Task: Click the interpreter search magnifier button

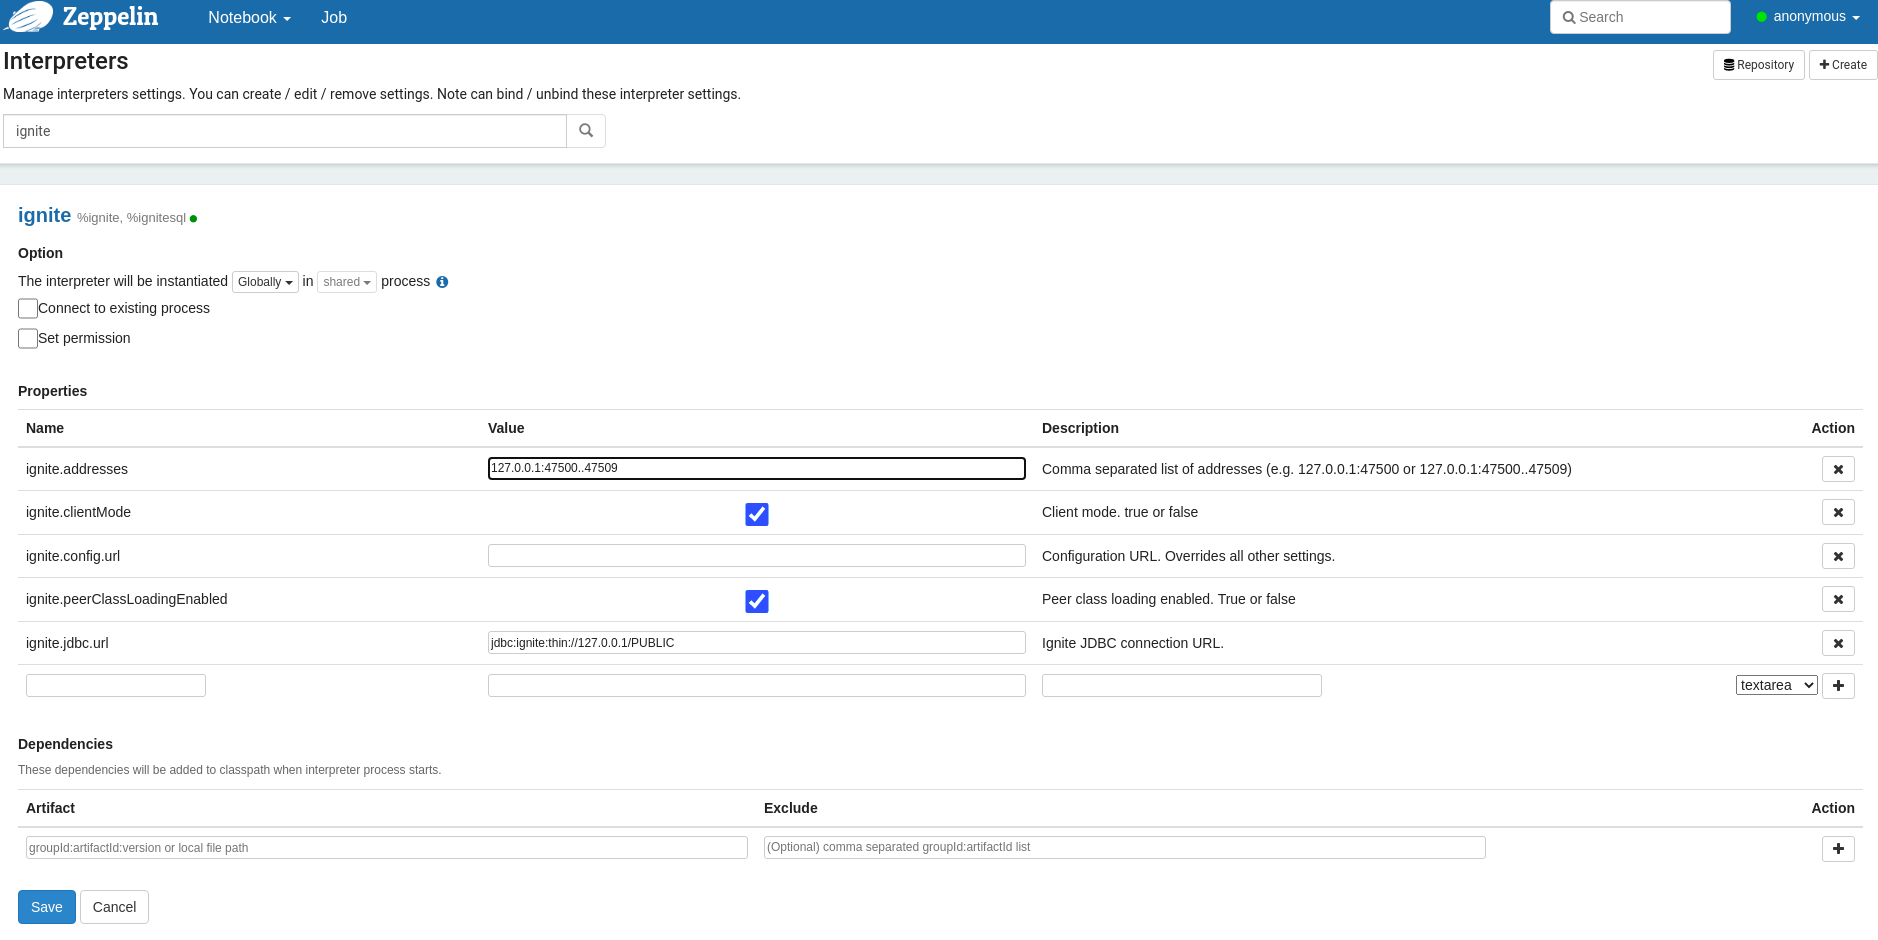Action: (586, 131)
